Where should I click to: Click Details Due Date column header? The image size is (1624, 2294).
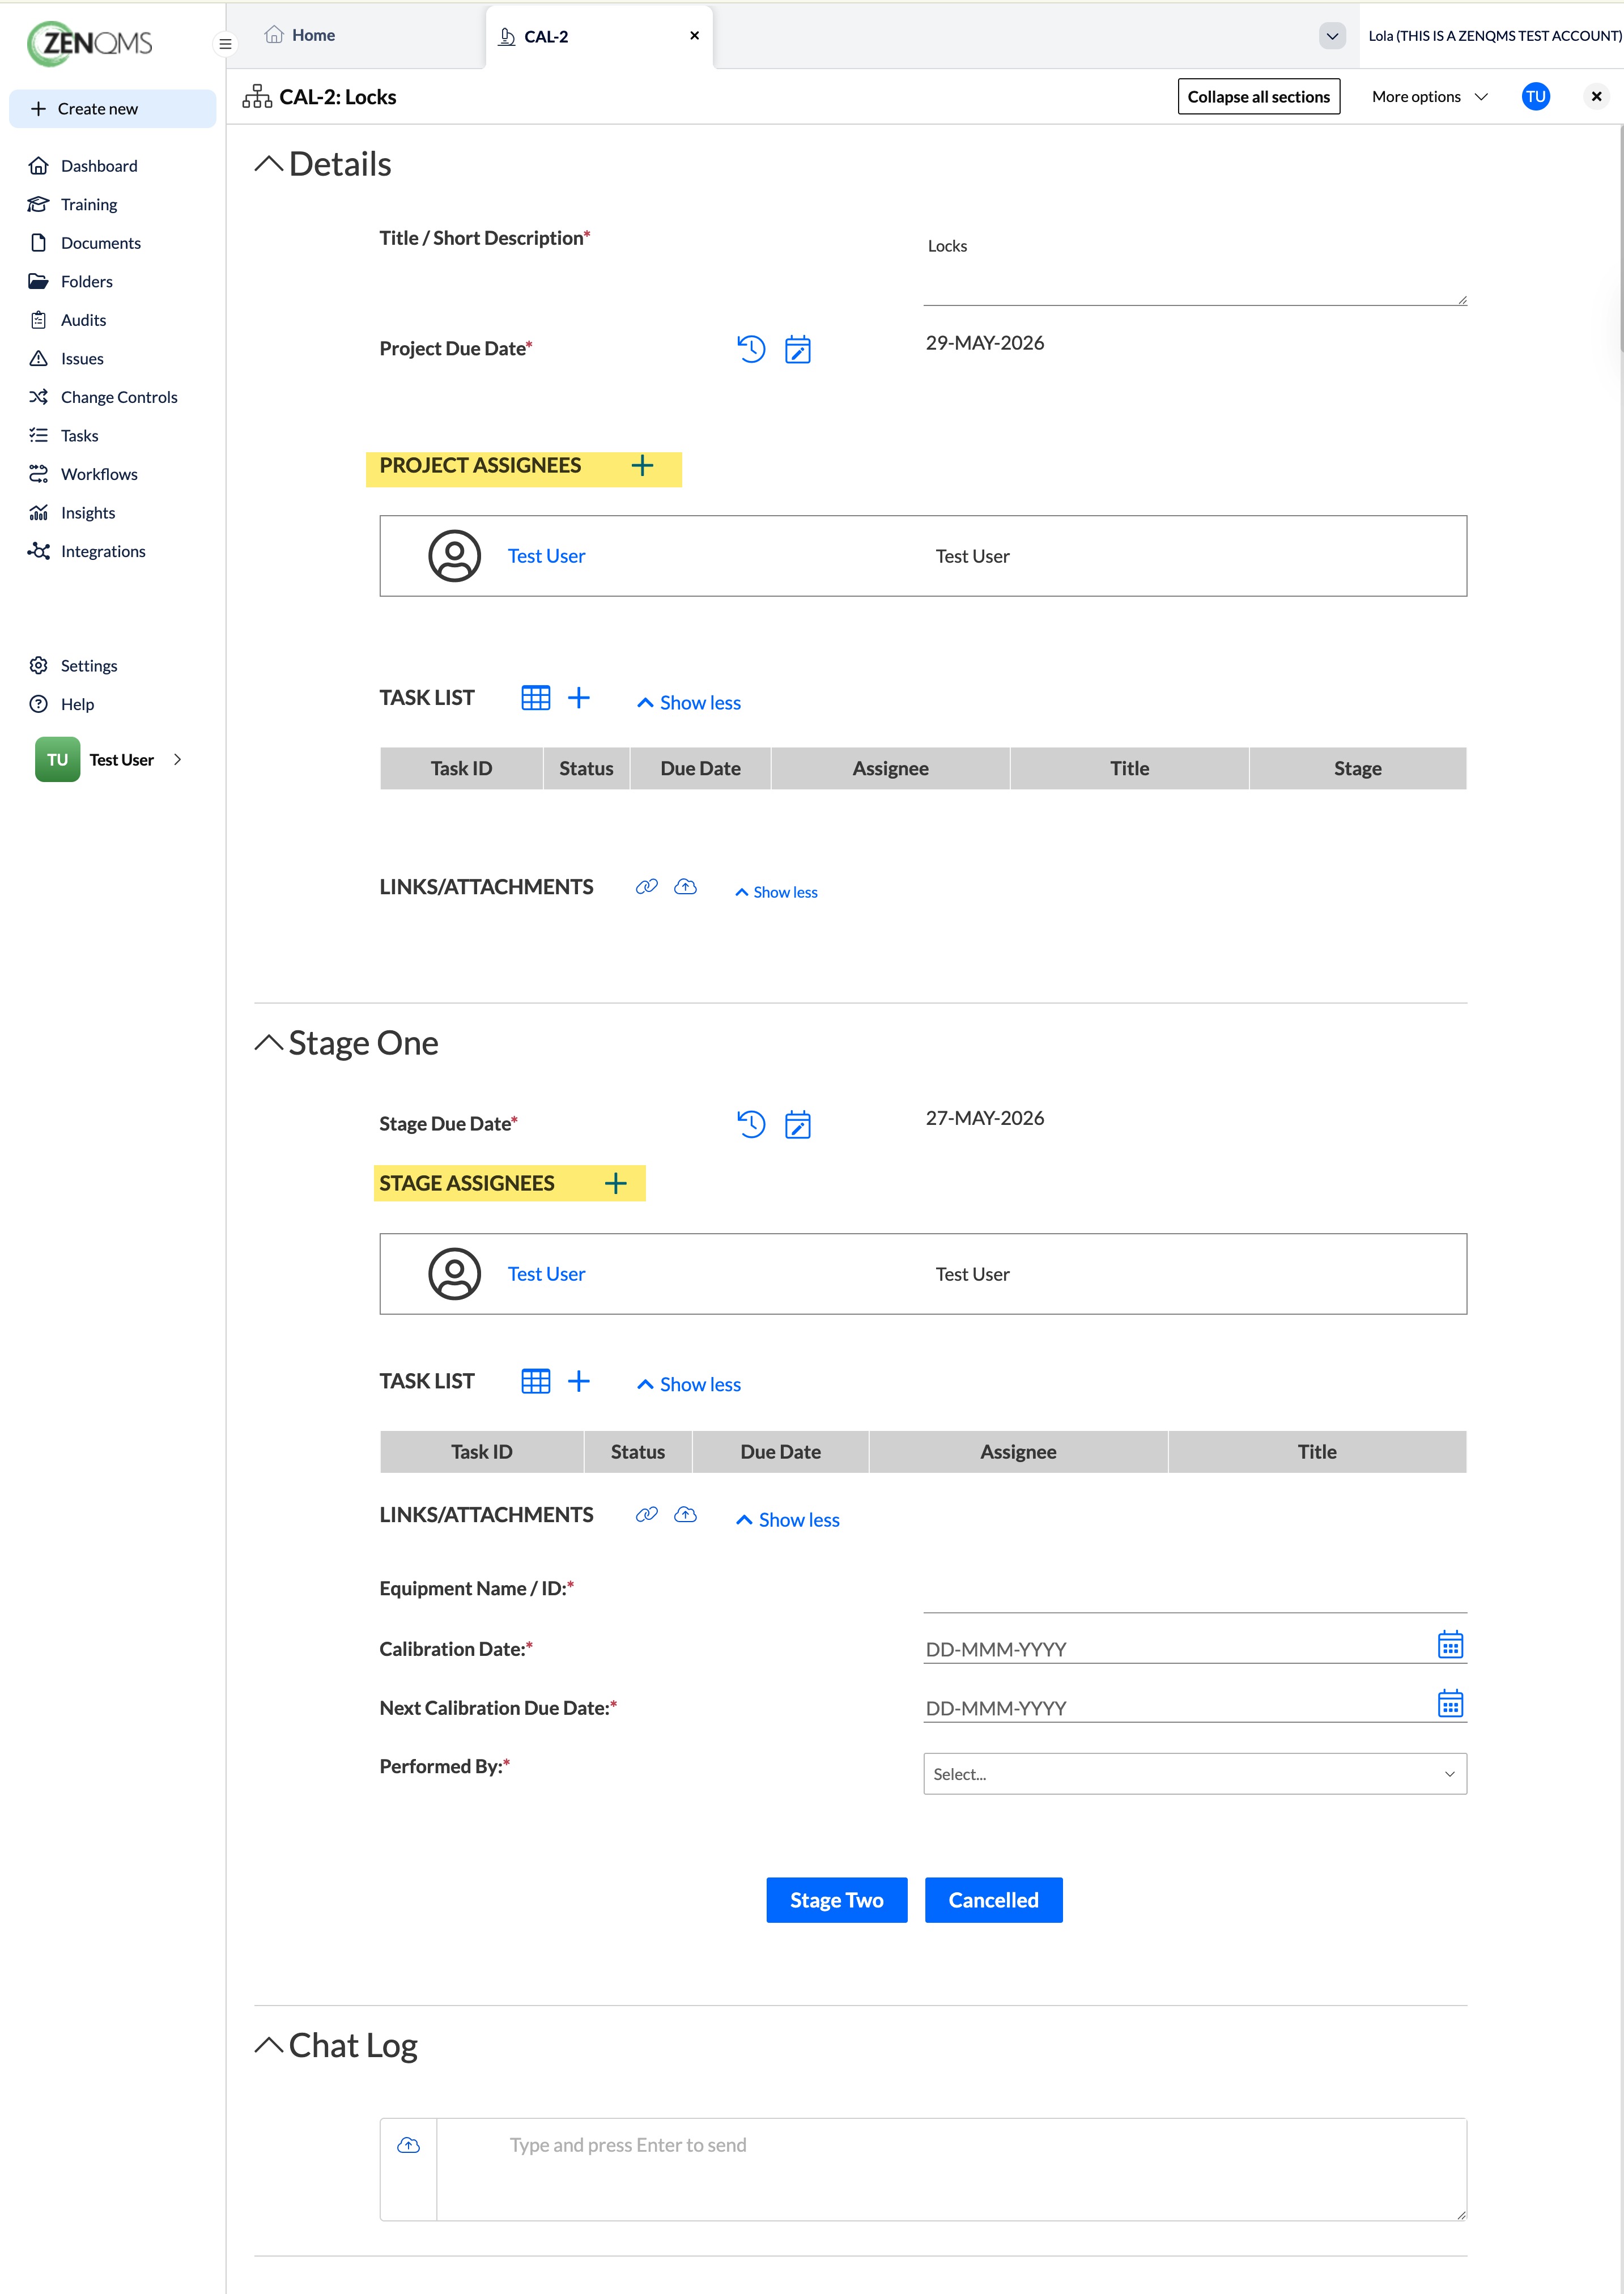[700, 768]
